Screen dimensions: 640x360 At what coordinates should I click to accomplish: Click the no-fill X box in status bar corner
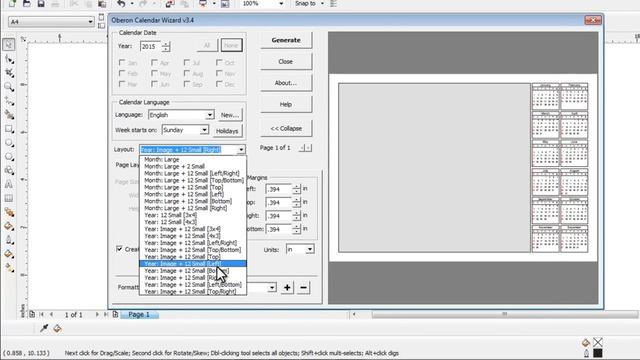pyautogui.click(x=598, y=342)
